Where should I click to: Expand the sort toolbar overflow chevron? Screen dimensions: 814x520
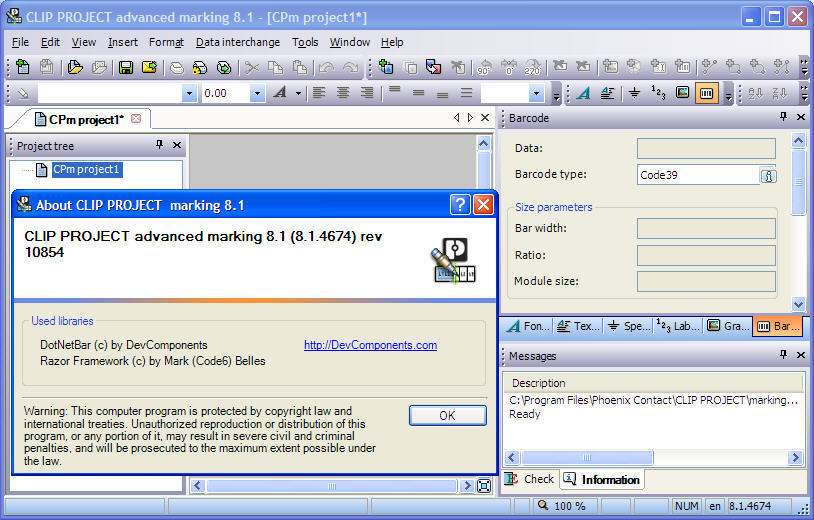[804, 93]
